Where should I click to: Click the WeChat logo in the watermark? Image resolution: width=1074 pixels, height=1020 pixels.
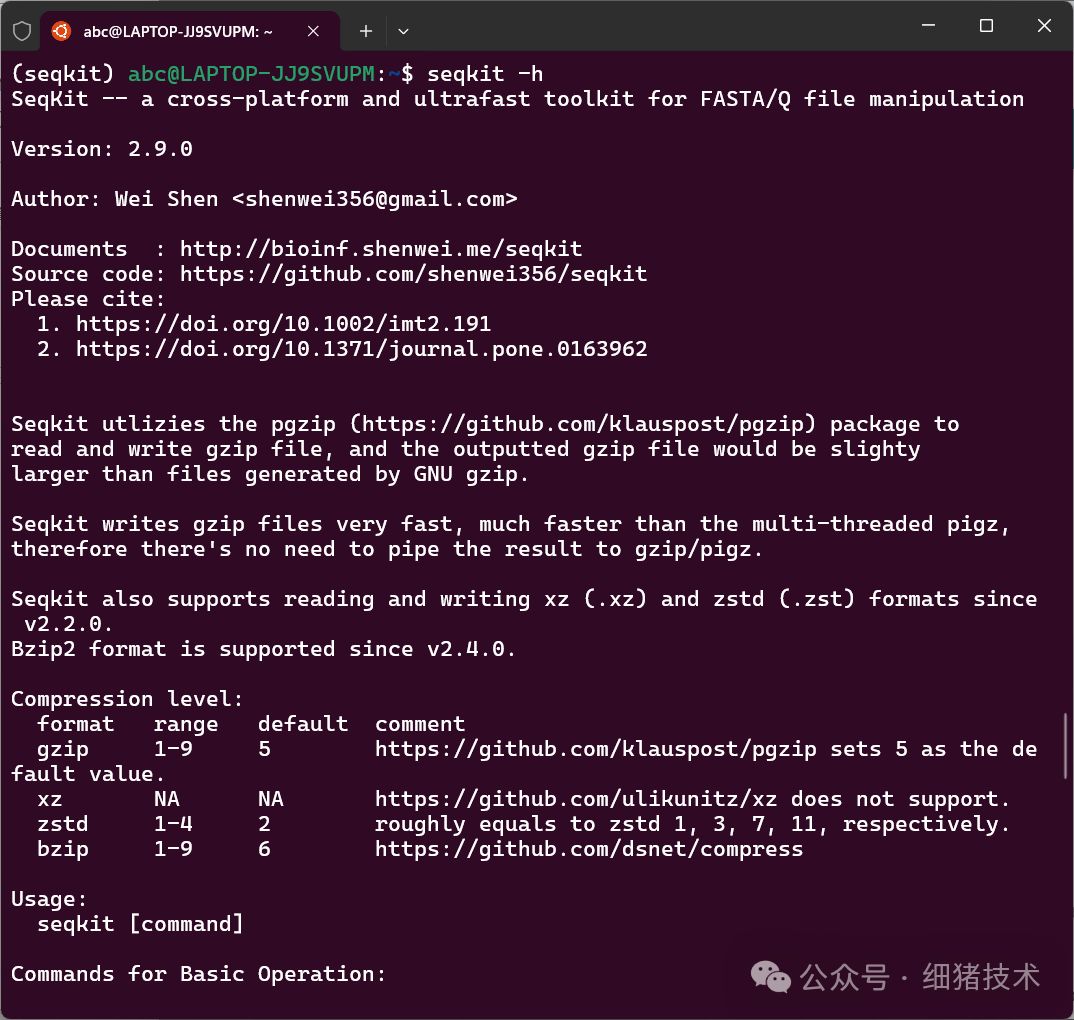770,975
